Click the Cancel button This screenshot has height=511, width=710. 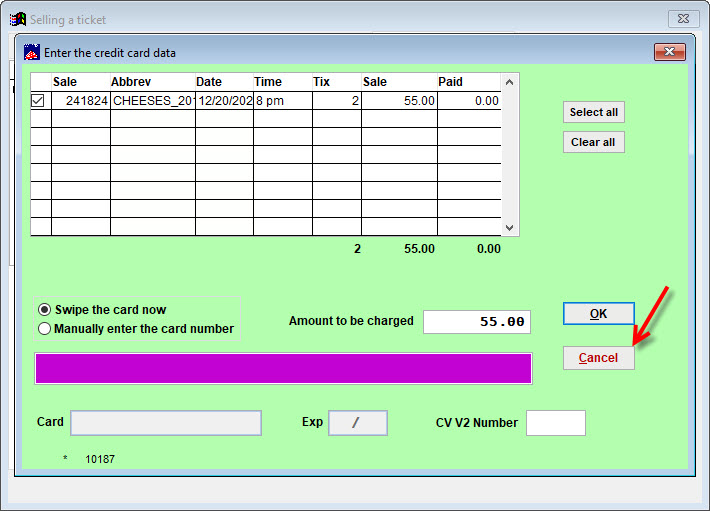coord(598,358)
